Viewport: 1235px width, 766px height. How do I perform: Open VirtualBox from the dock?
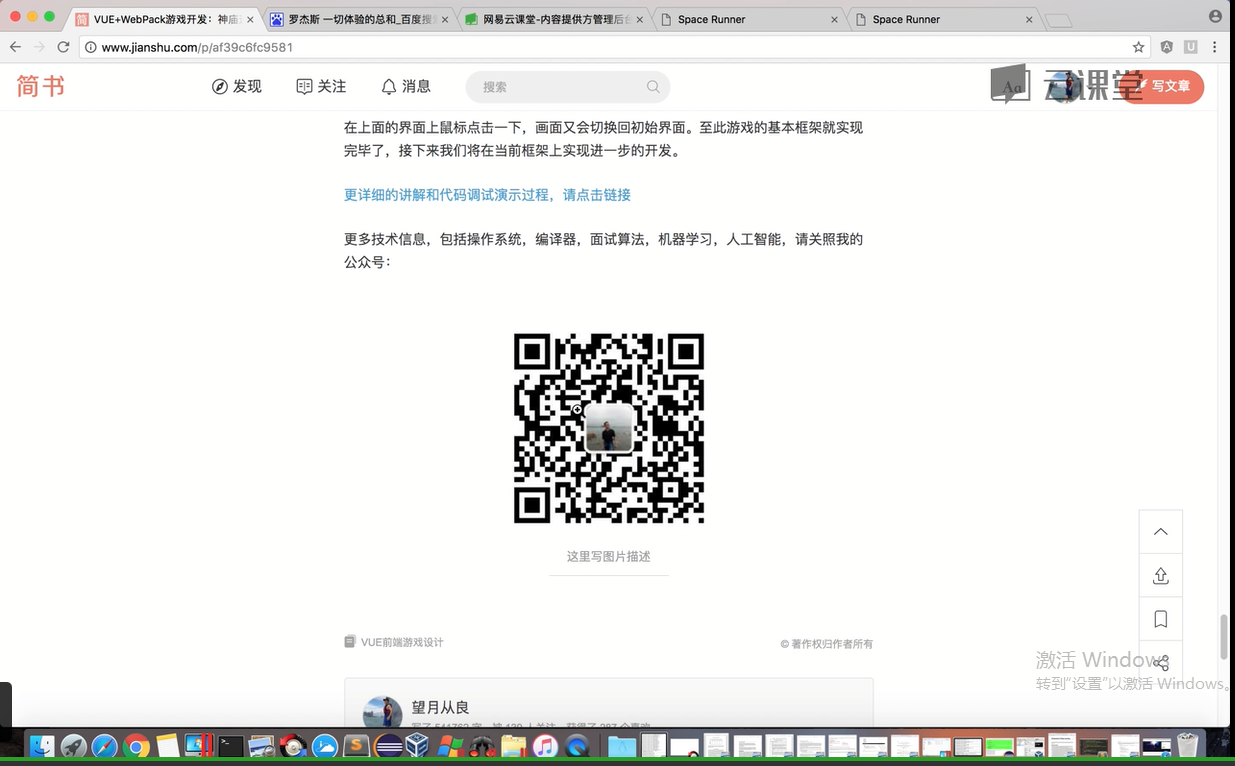point(418,746)
